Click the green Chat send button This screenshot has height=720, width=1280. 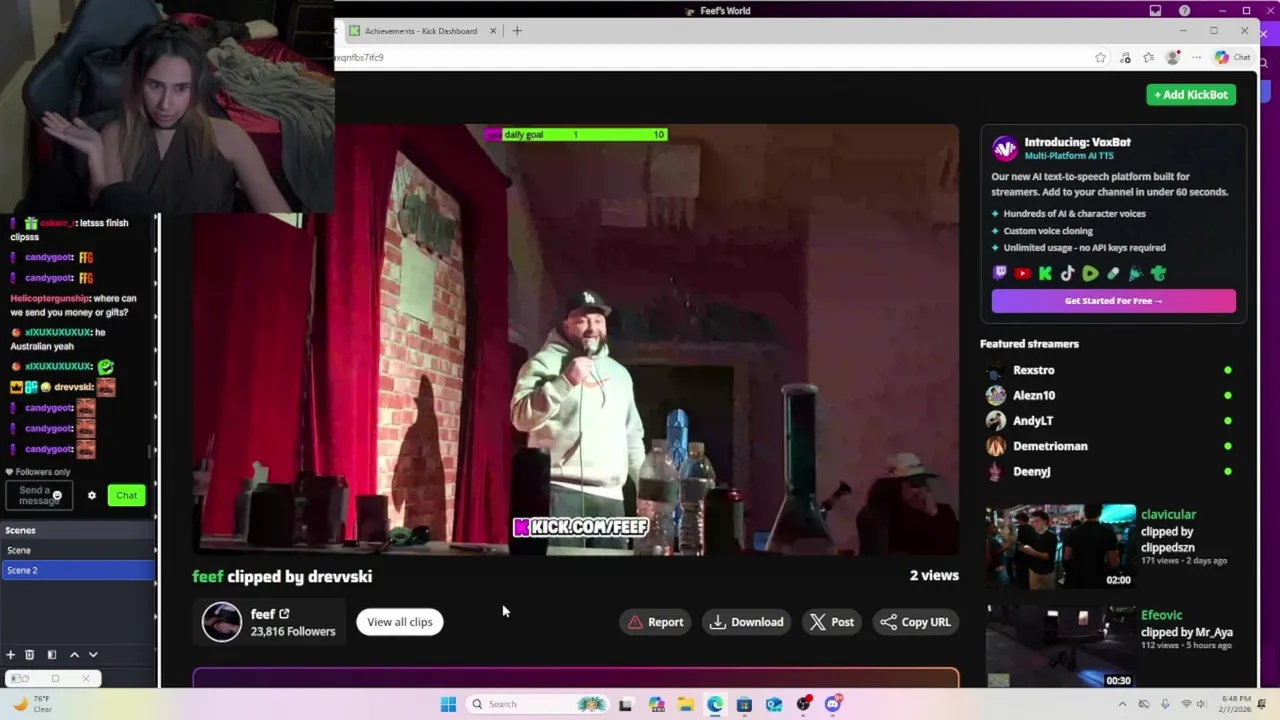[126, 495]
